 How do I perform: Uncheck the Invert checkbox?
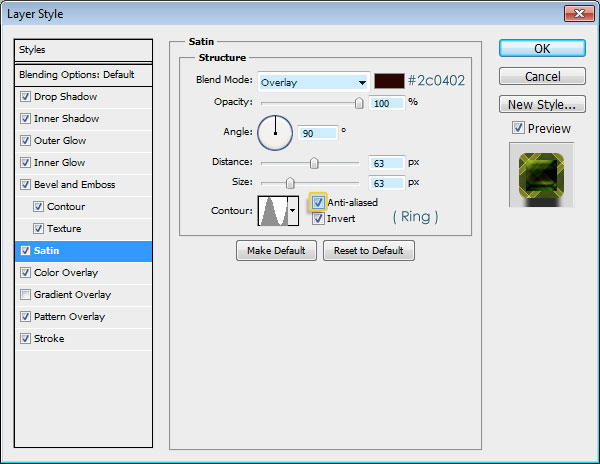(x=318, y=218)
